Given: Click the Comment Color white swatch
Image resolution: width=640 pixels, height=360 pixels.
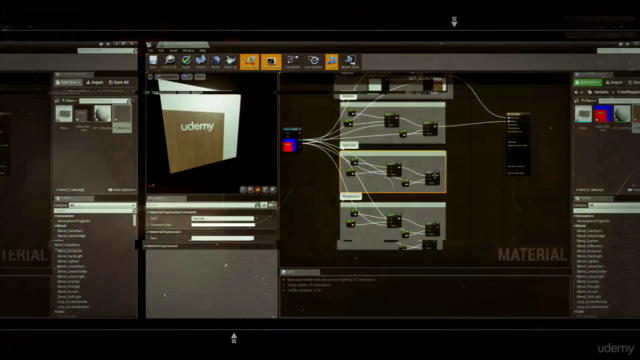Looking at the screenshot, I should 223,225.
